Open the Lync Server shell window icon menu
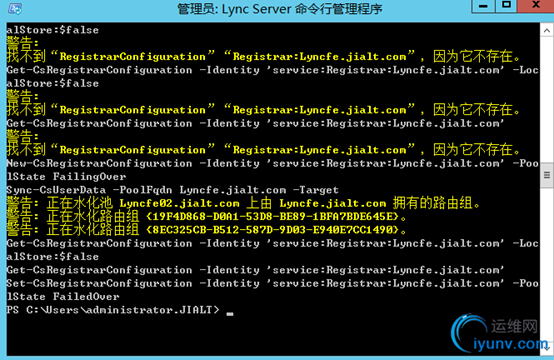554x360 pixels. [15, 8]
